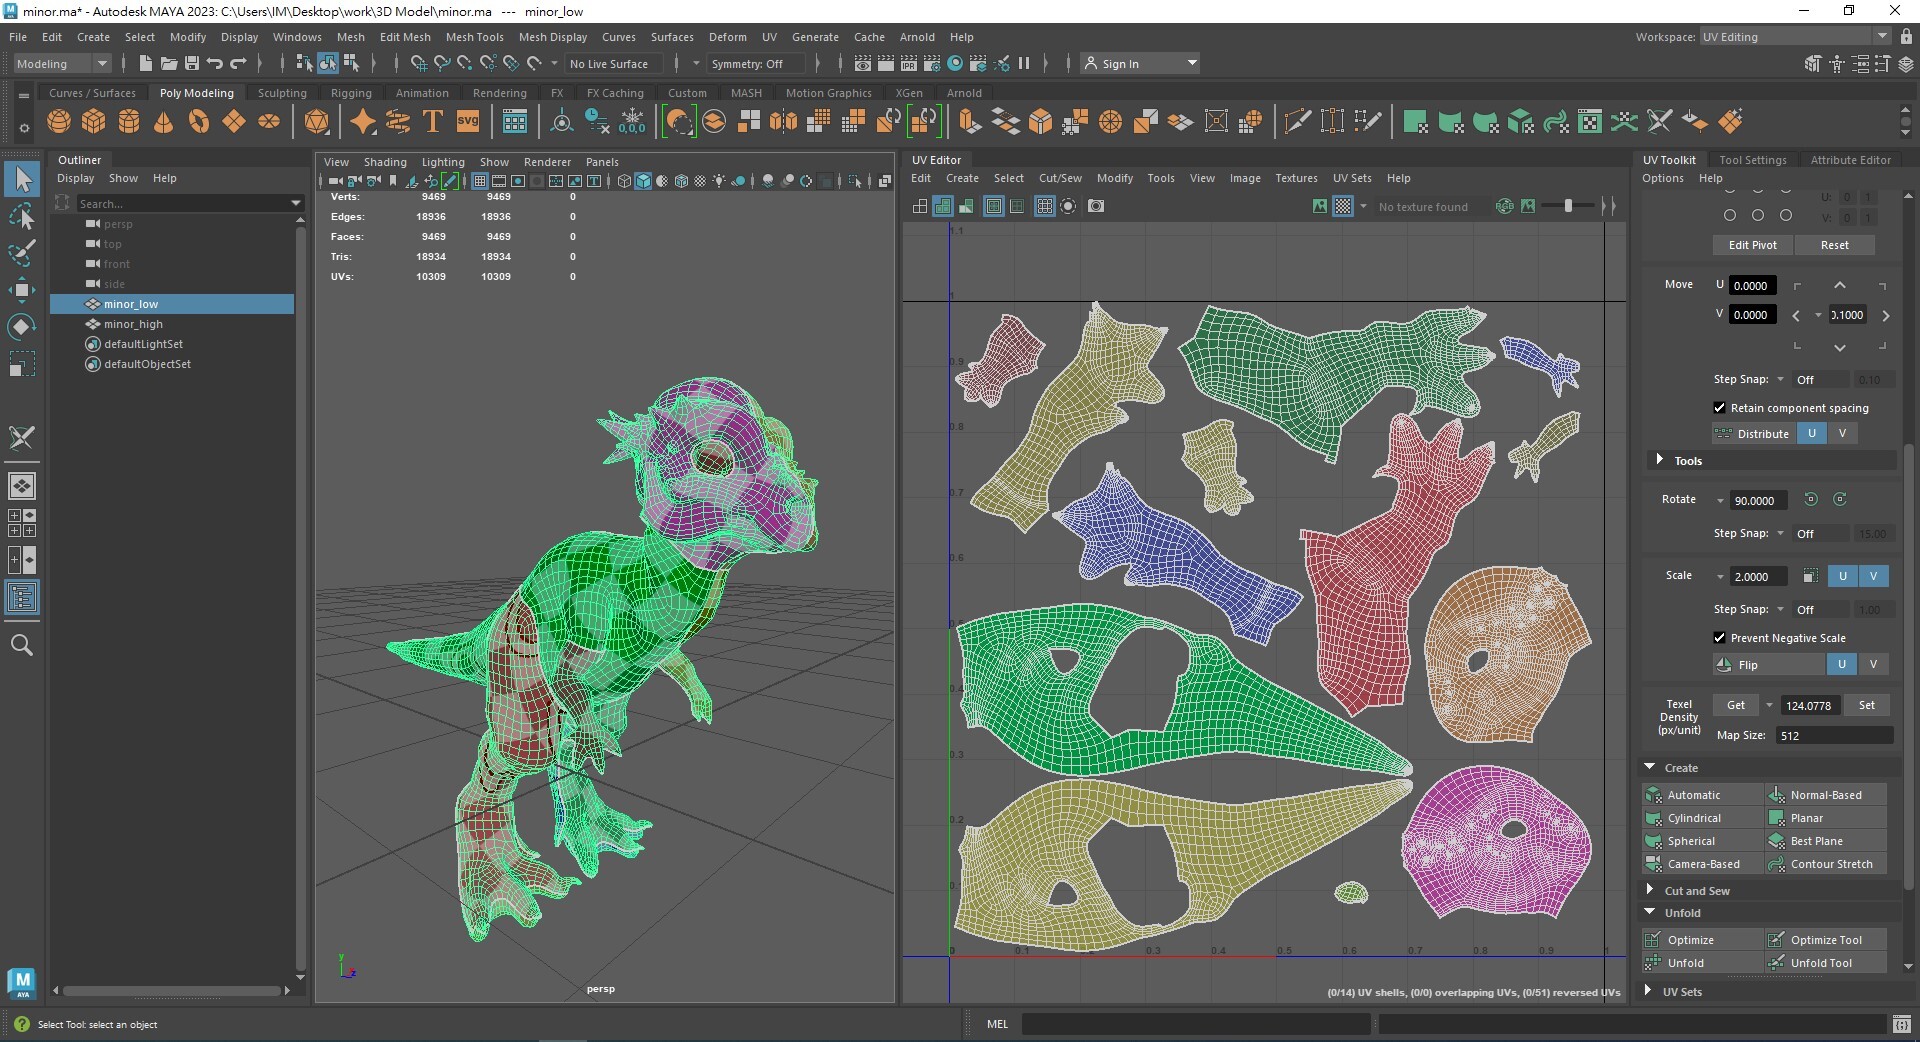Click the Save scene icon
Image resolution: width=1920 pixels, height=1042 pixels.
(x=192, y=64)
